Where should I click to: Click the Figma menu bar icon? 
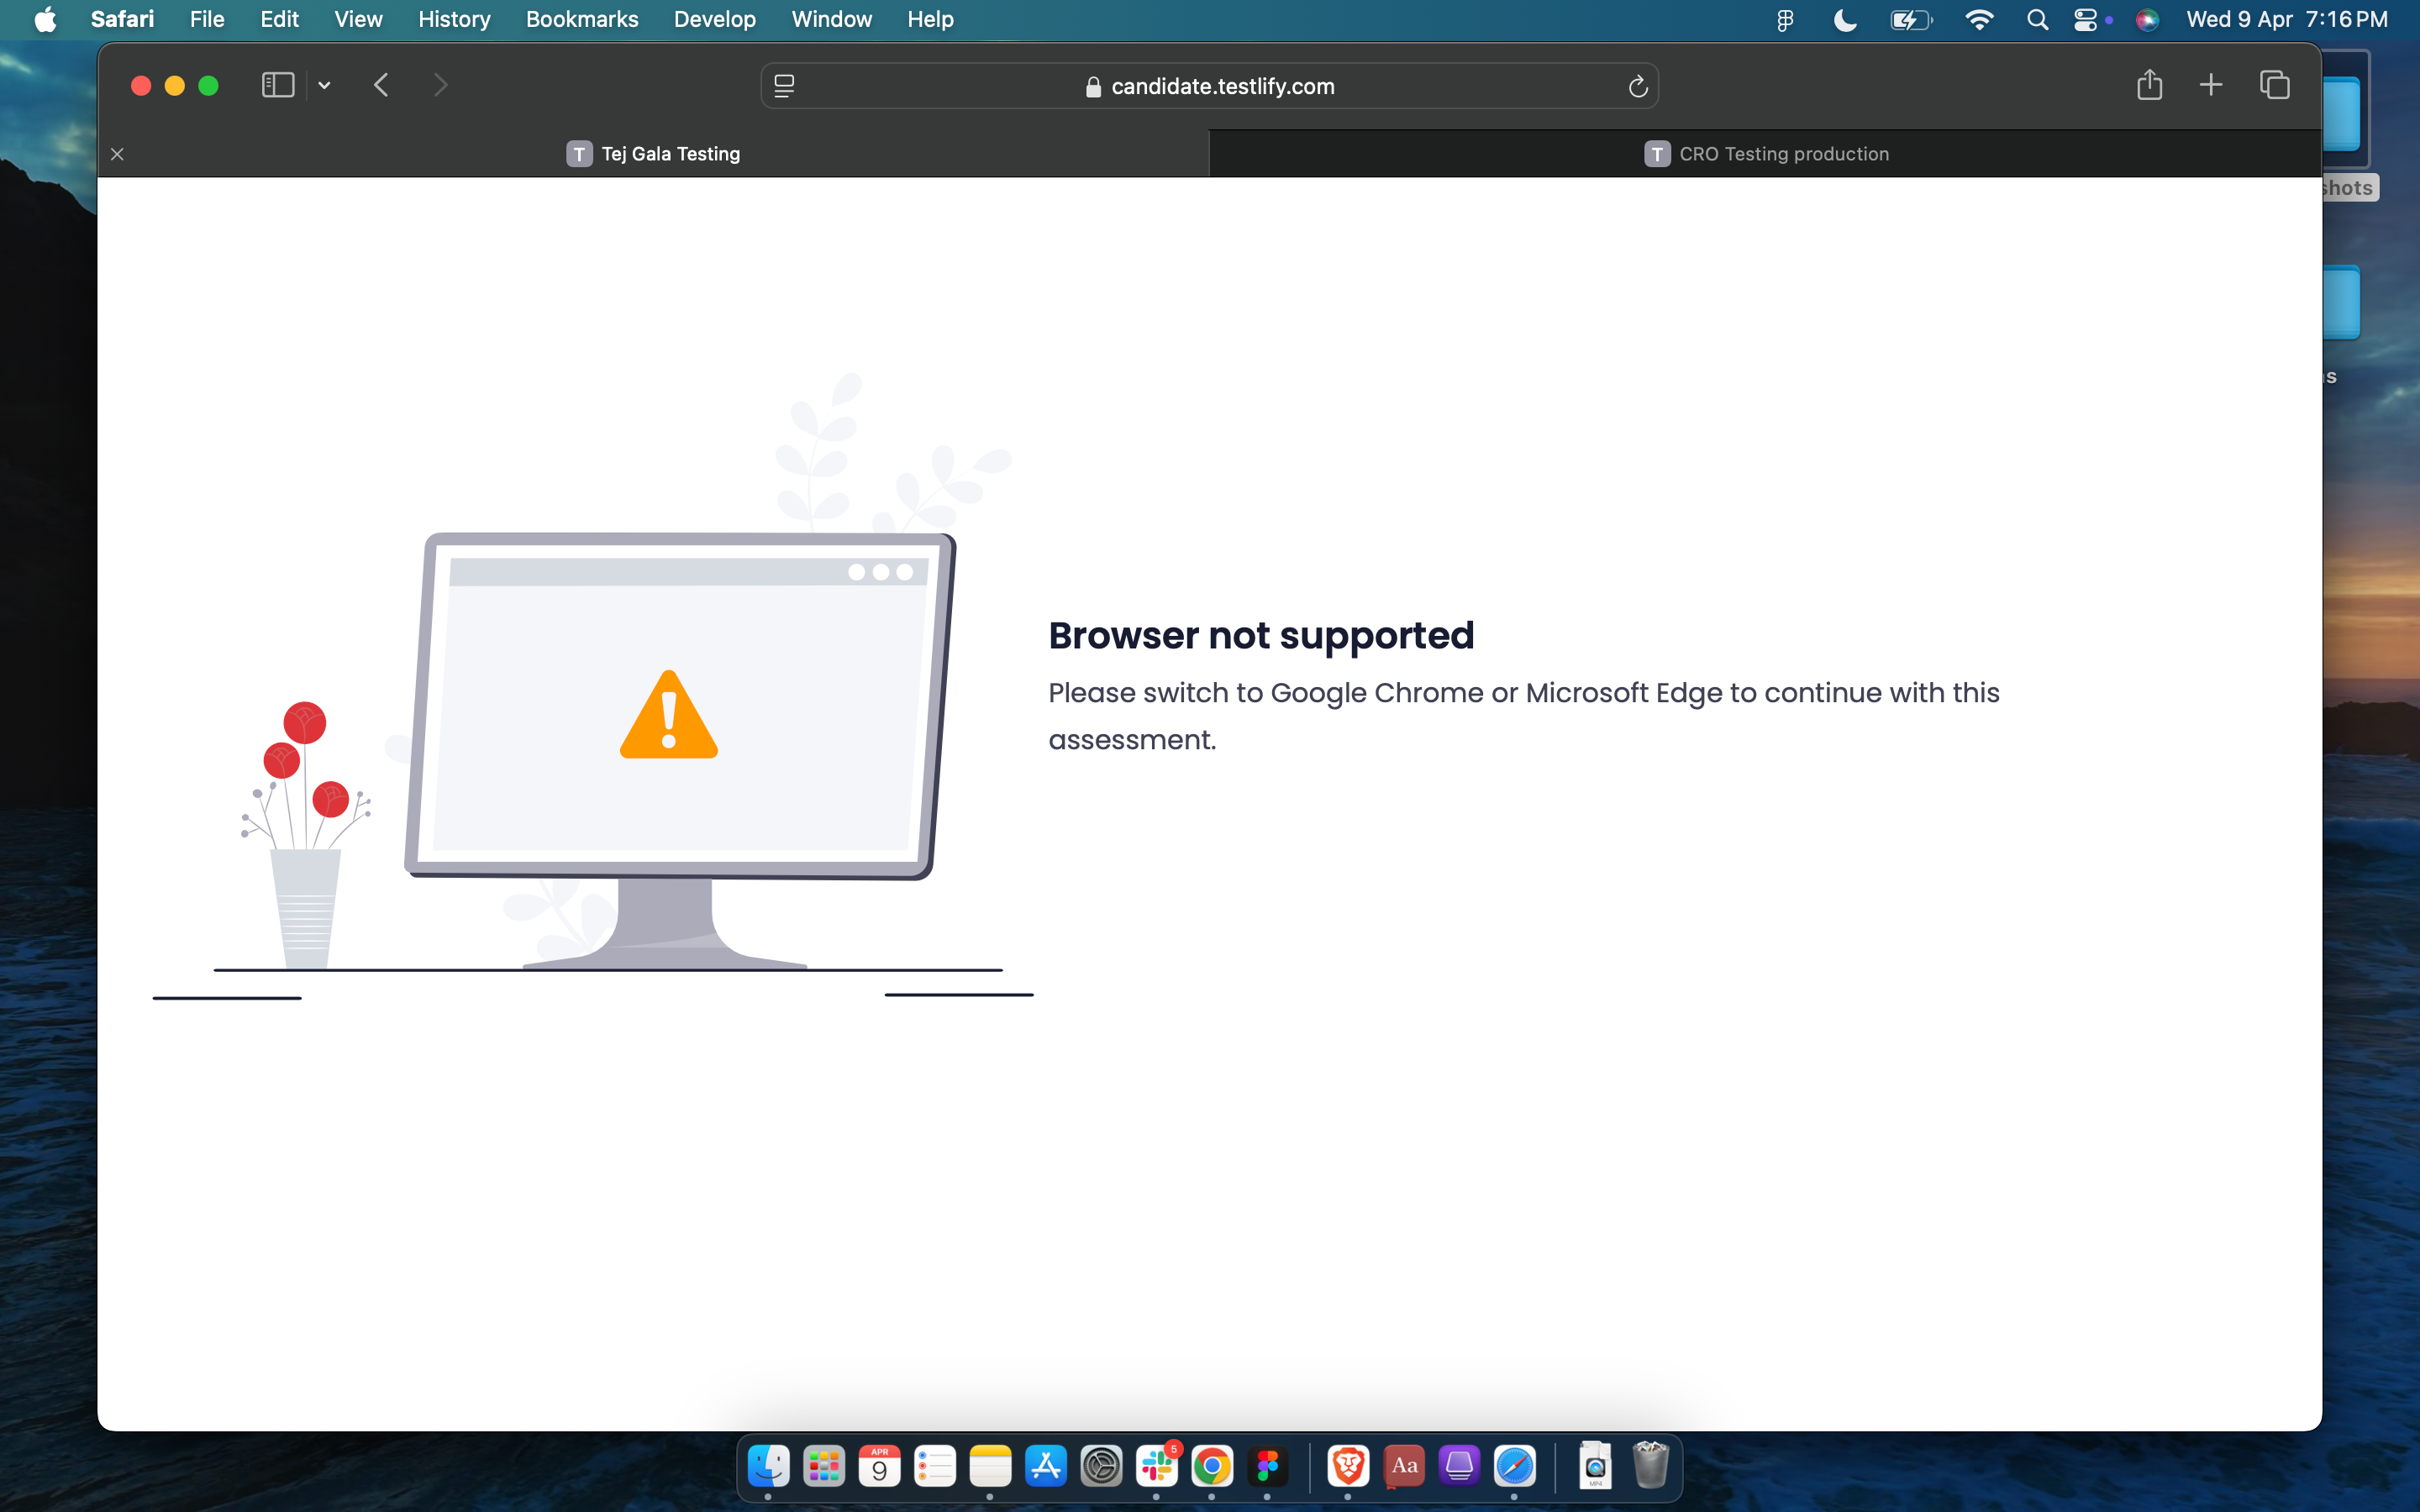click(1785, 19)
